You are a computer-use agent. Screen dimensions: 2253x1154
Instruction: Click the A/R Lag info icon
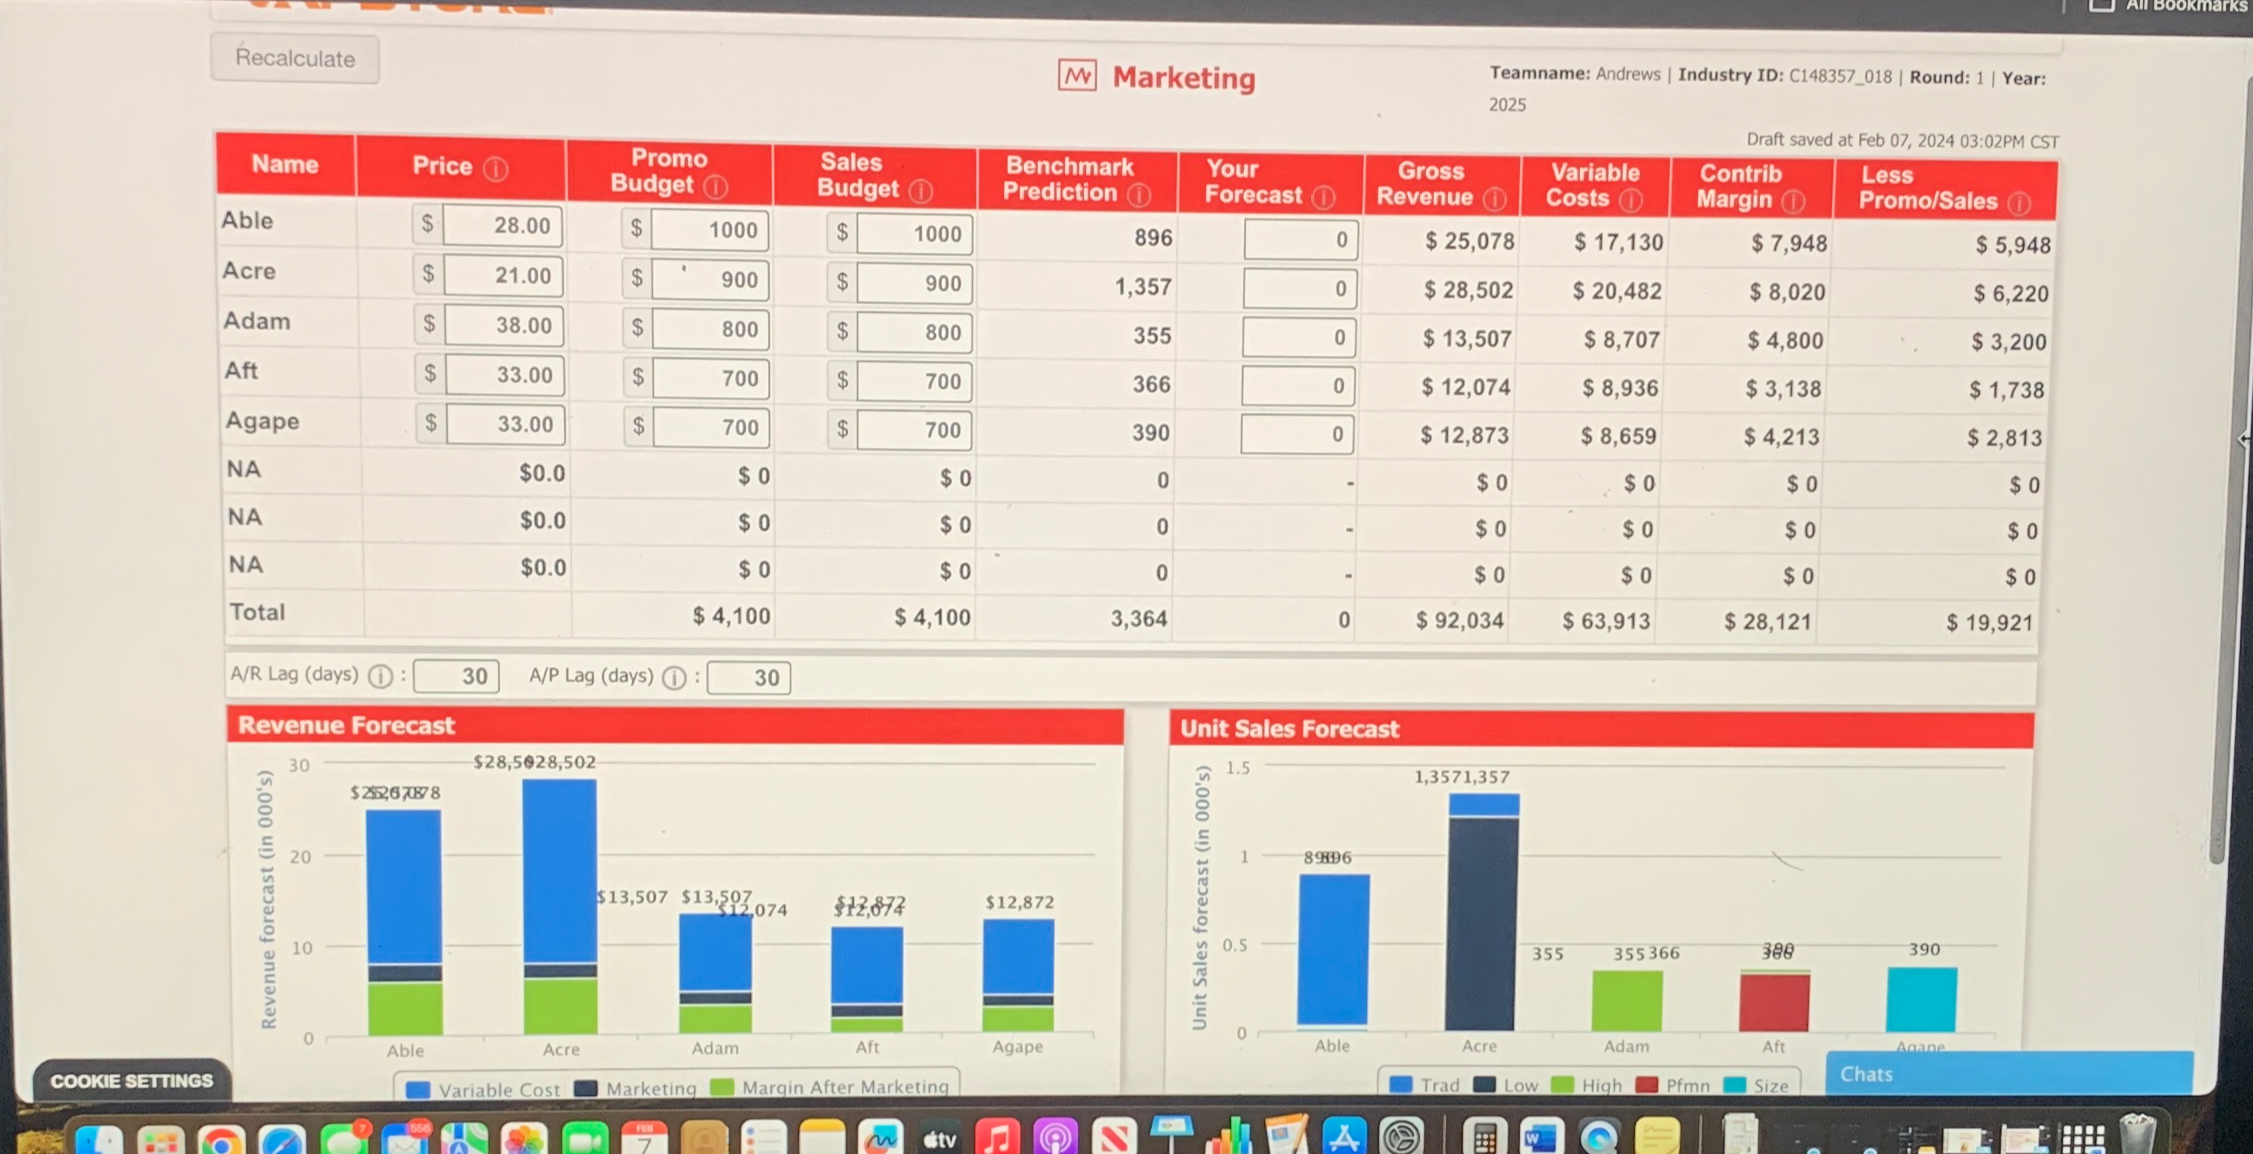click(380, 676)
